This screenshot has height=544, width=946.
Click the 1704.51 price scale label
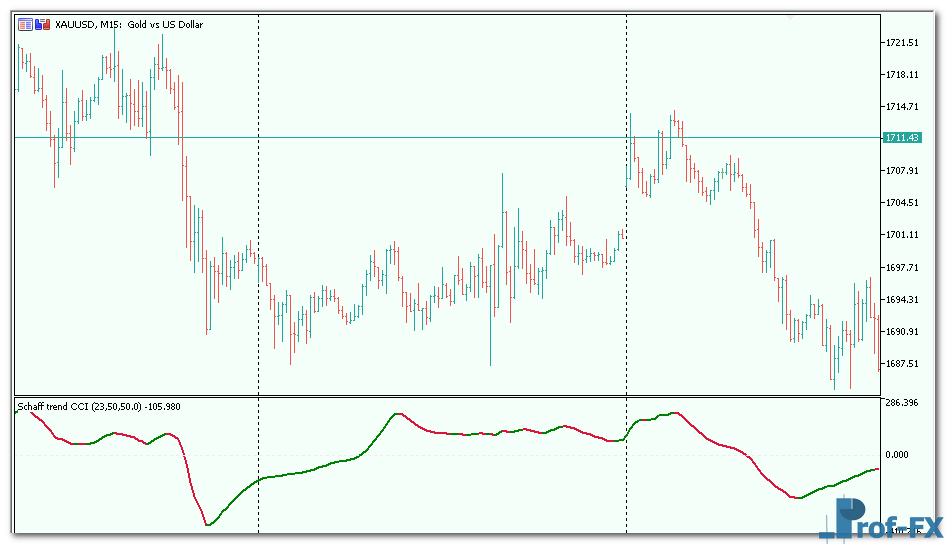click(901, 203)
